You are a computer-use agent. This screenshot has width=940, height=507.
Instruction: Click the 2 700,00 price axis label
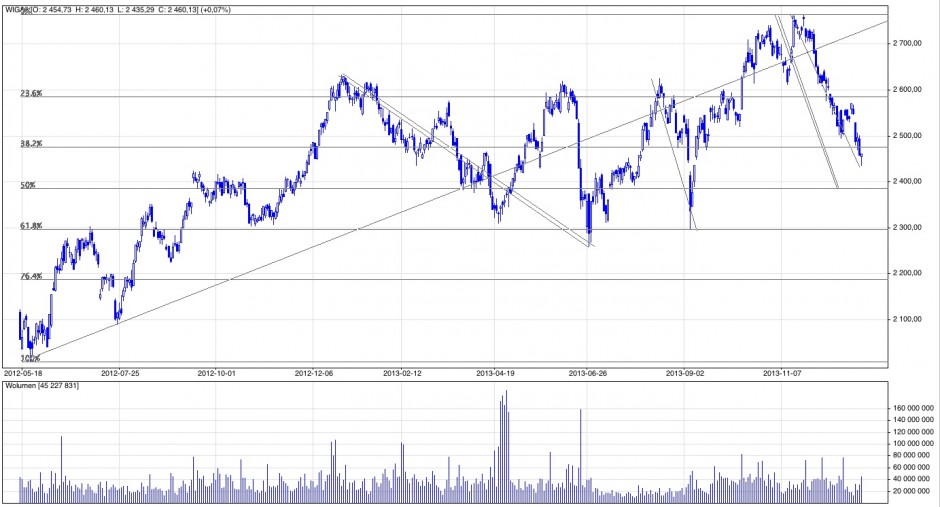(x=912, y=44)
